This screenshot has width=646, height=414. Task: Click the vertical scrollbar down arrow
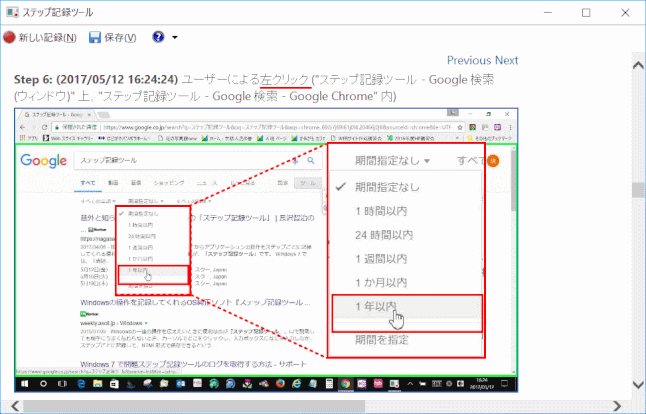pyautogui.click(x=638, y=385)
